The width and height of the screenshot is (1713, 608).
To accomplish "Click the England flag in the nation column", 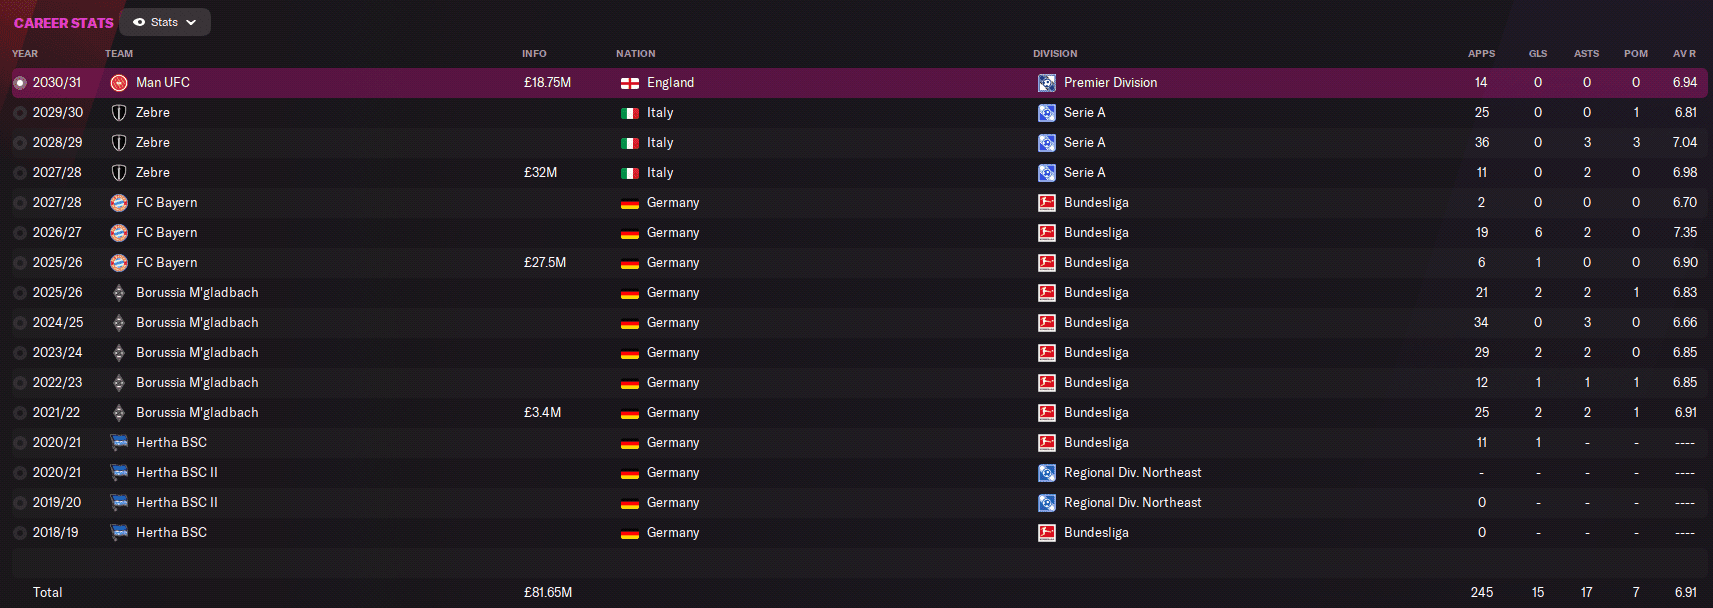I will click(x=630, y=83).
